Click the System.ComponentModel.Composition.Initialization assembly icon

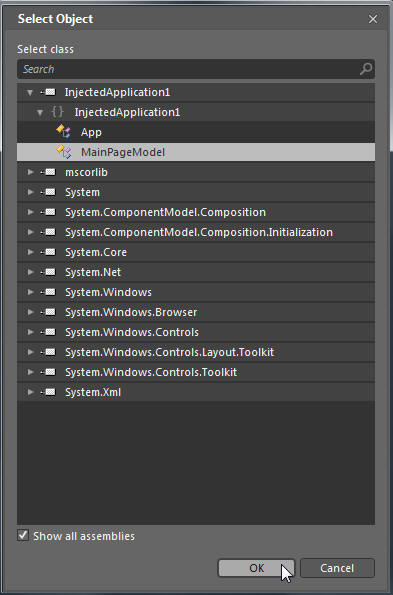tap(48, 232)
